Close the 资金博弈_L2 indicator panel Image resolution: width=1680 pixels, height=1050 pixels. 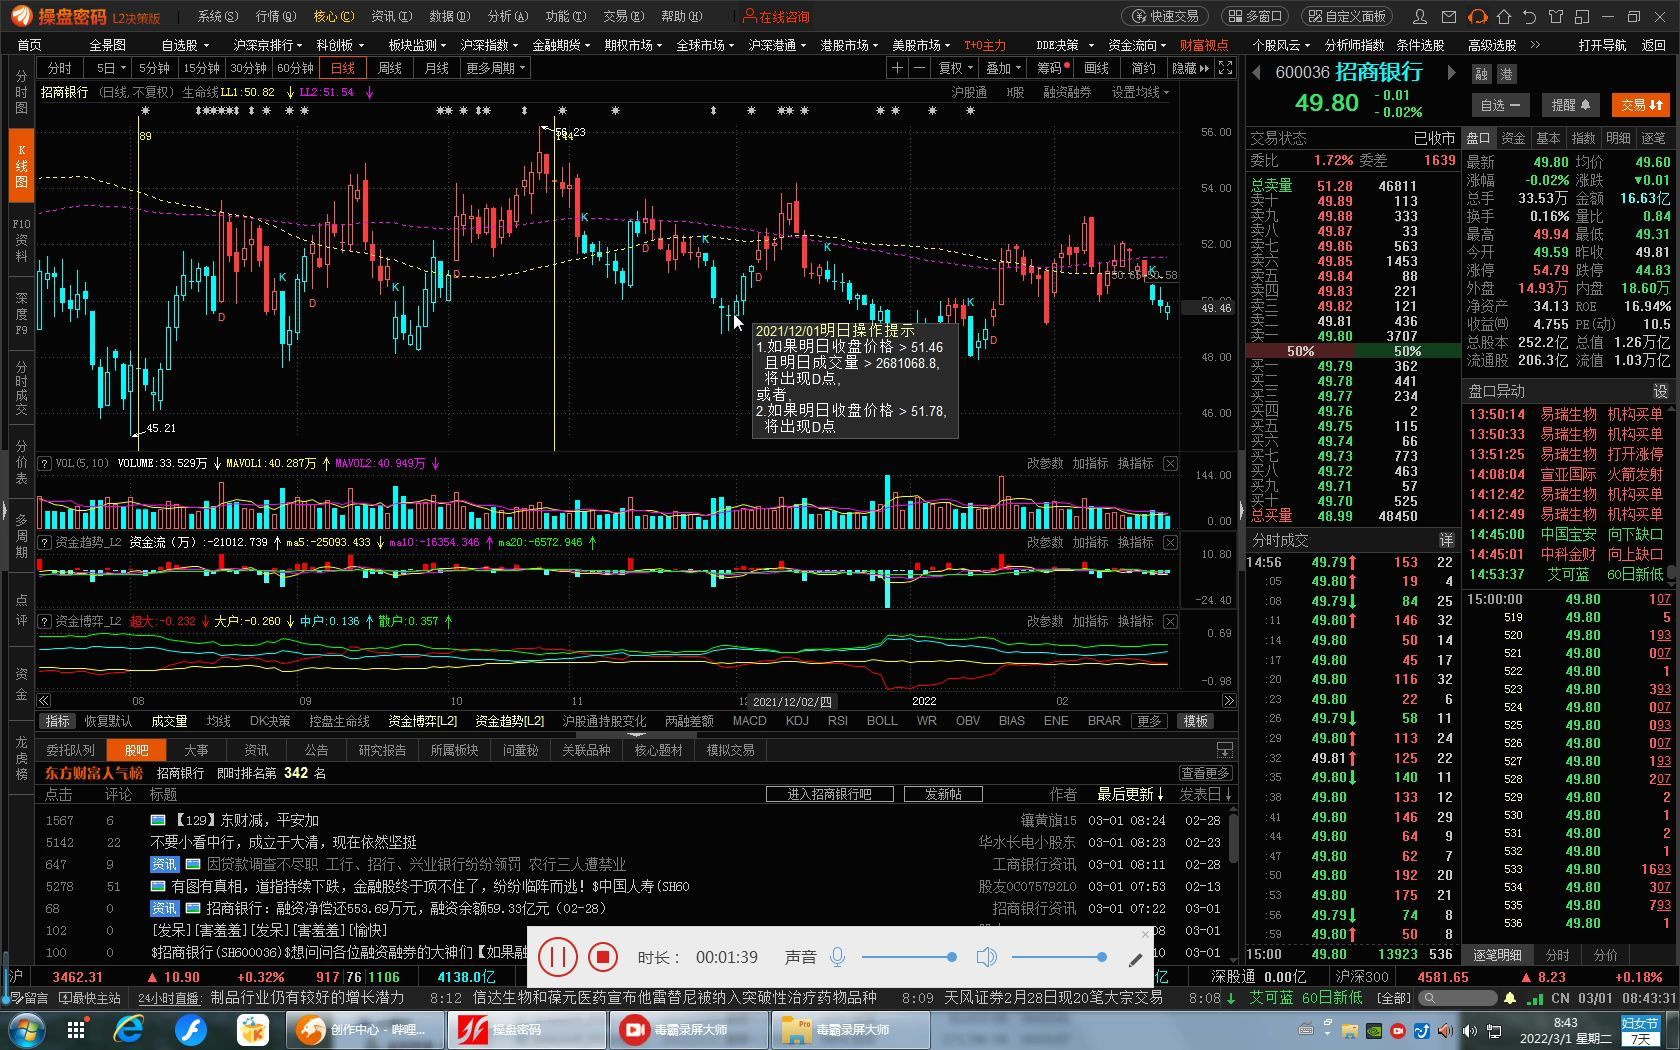coord(1170,621)
